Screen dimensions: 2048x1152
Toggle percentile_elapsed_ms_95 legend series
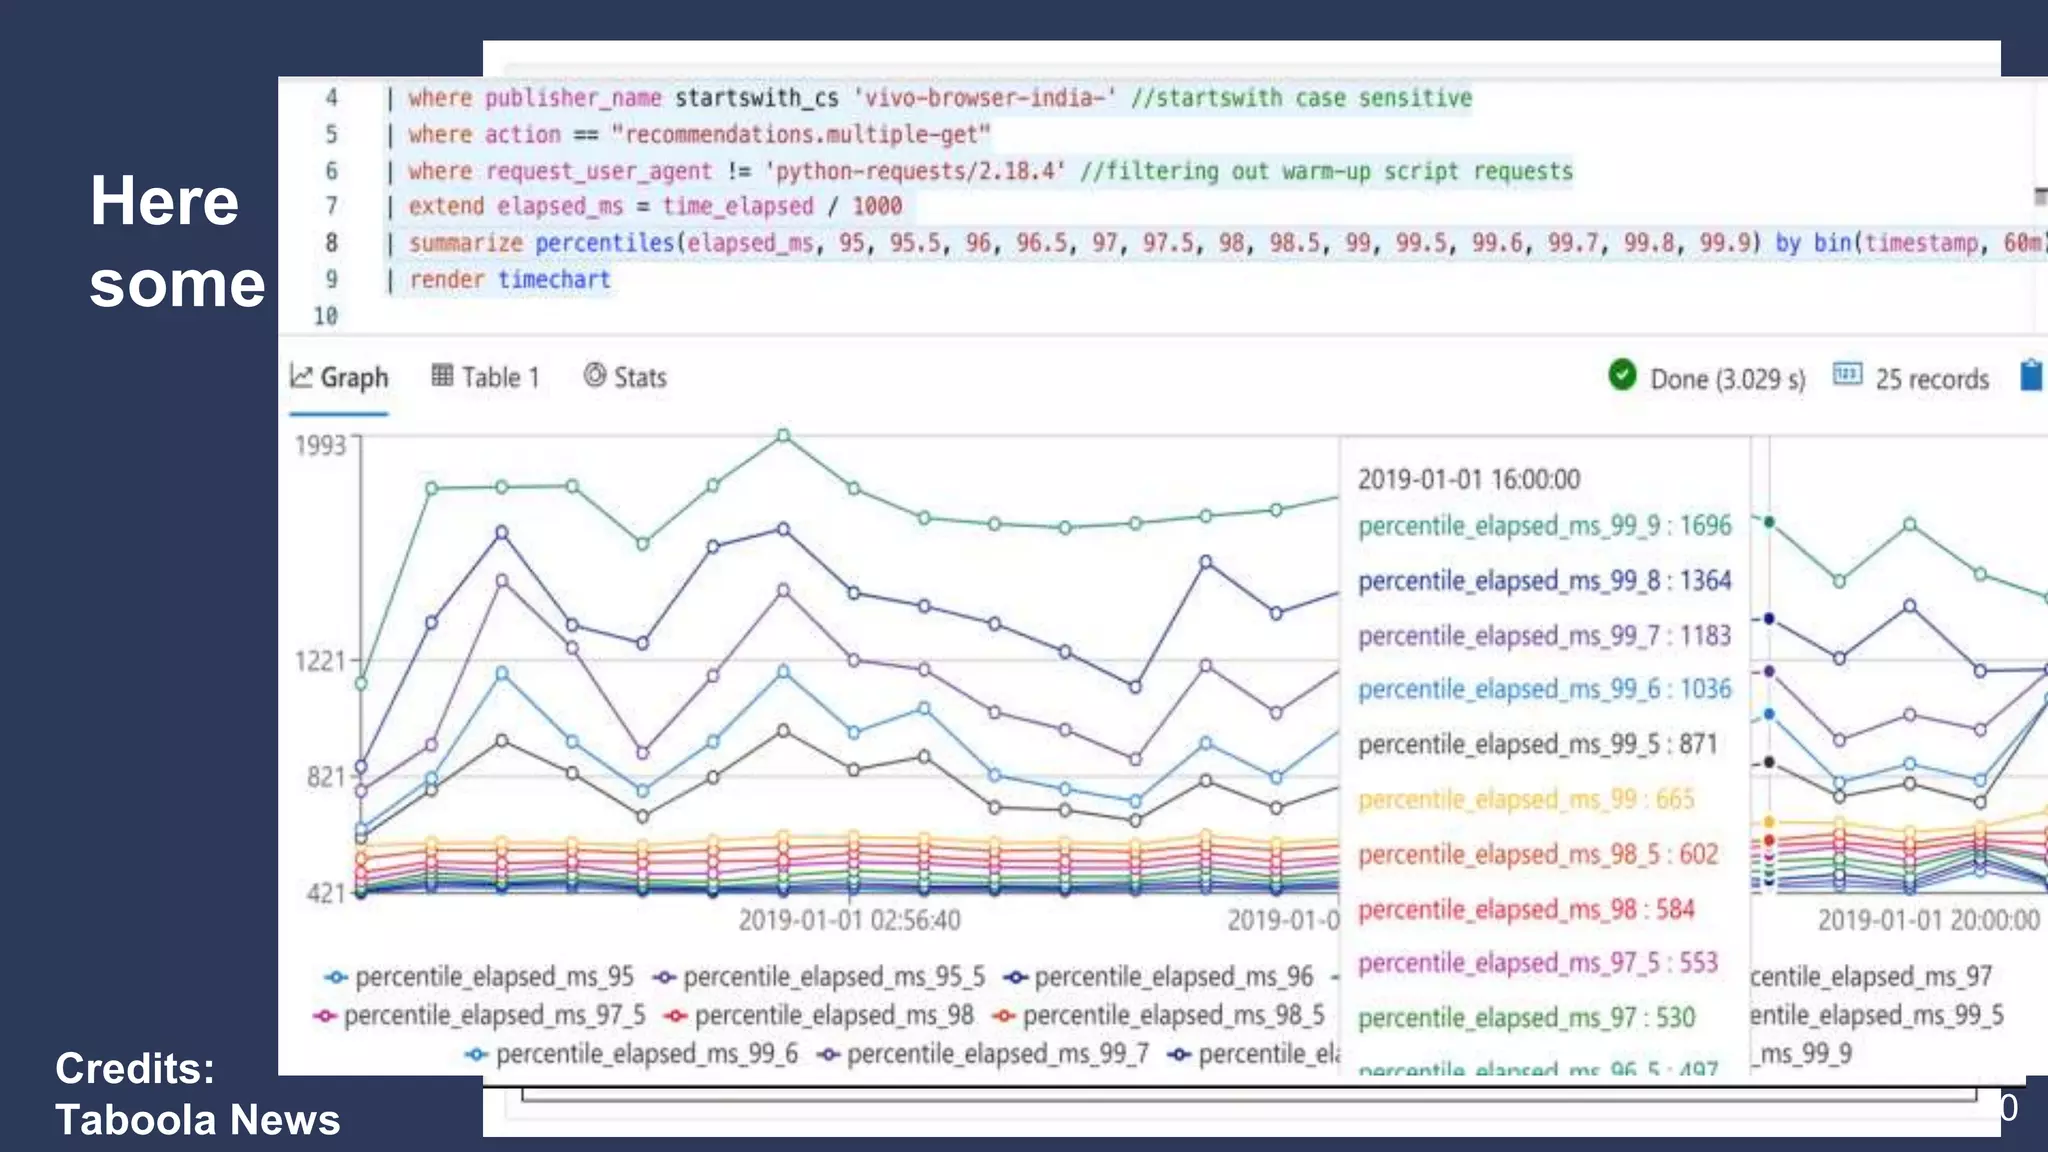coord(479,977)
